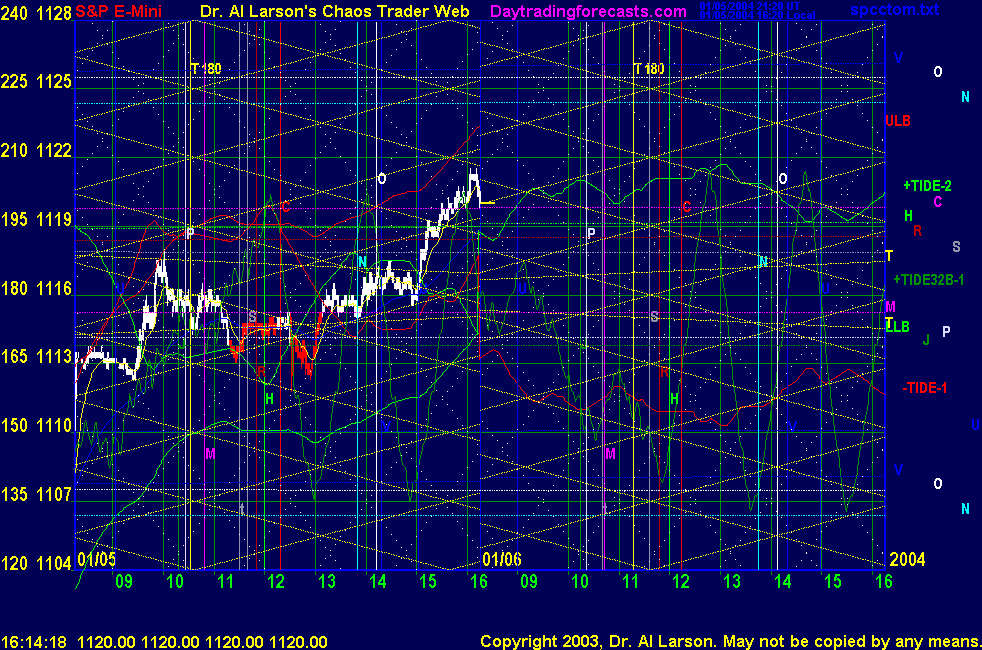This screenshot has height=650, width=982.
Task: Select the 2004 year label
Action: click(907, 559)
